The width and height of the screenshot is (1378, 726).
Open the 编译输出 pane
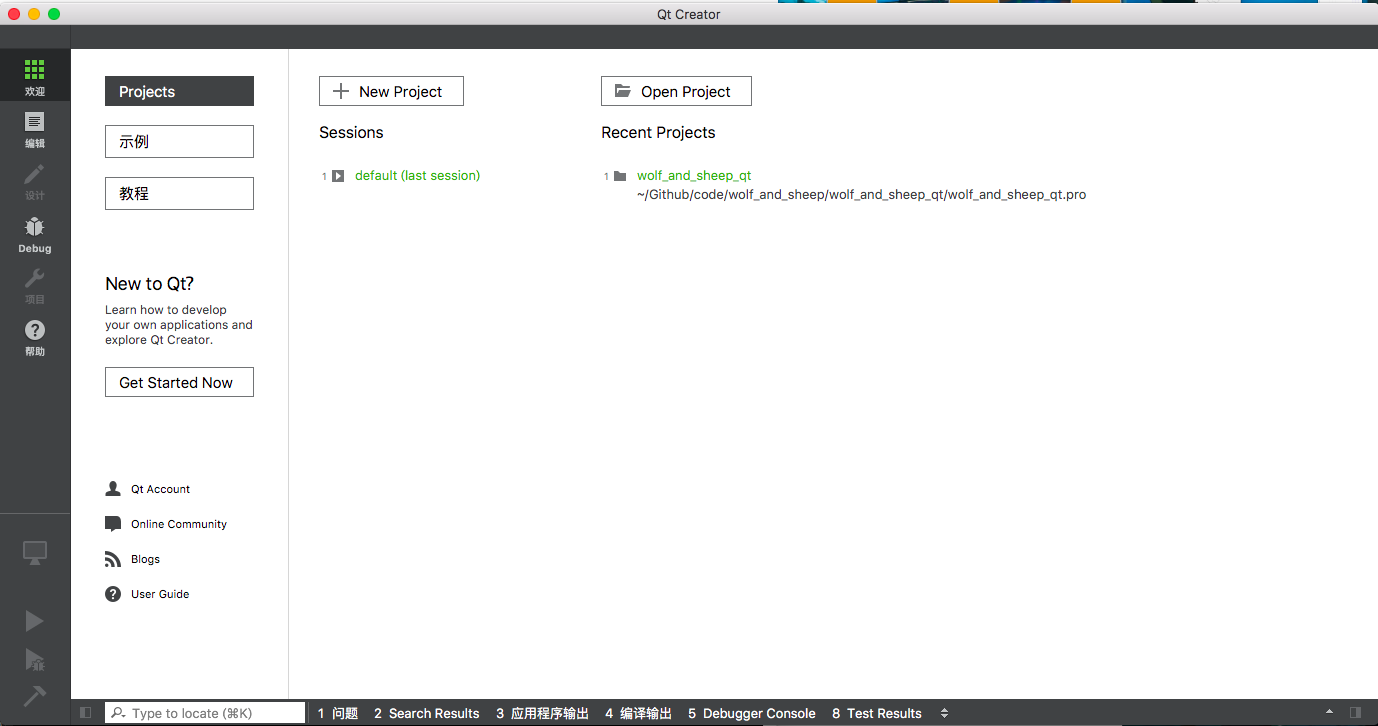click(638, 713)
